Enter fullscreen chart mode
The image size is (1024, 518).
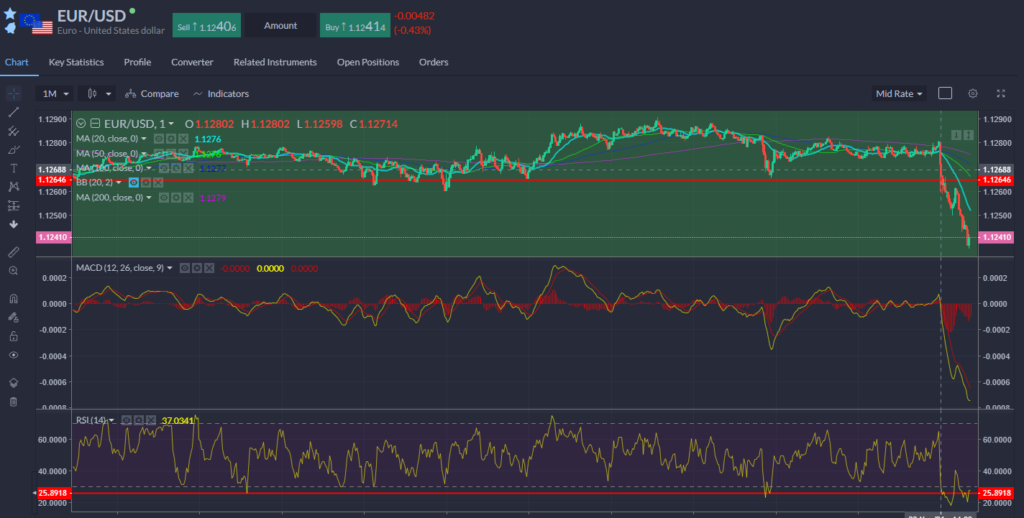click(x=1001, y=93)
